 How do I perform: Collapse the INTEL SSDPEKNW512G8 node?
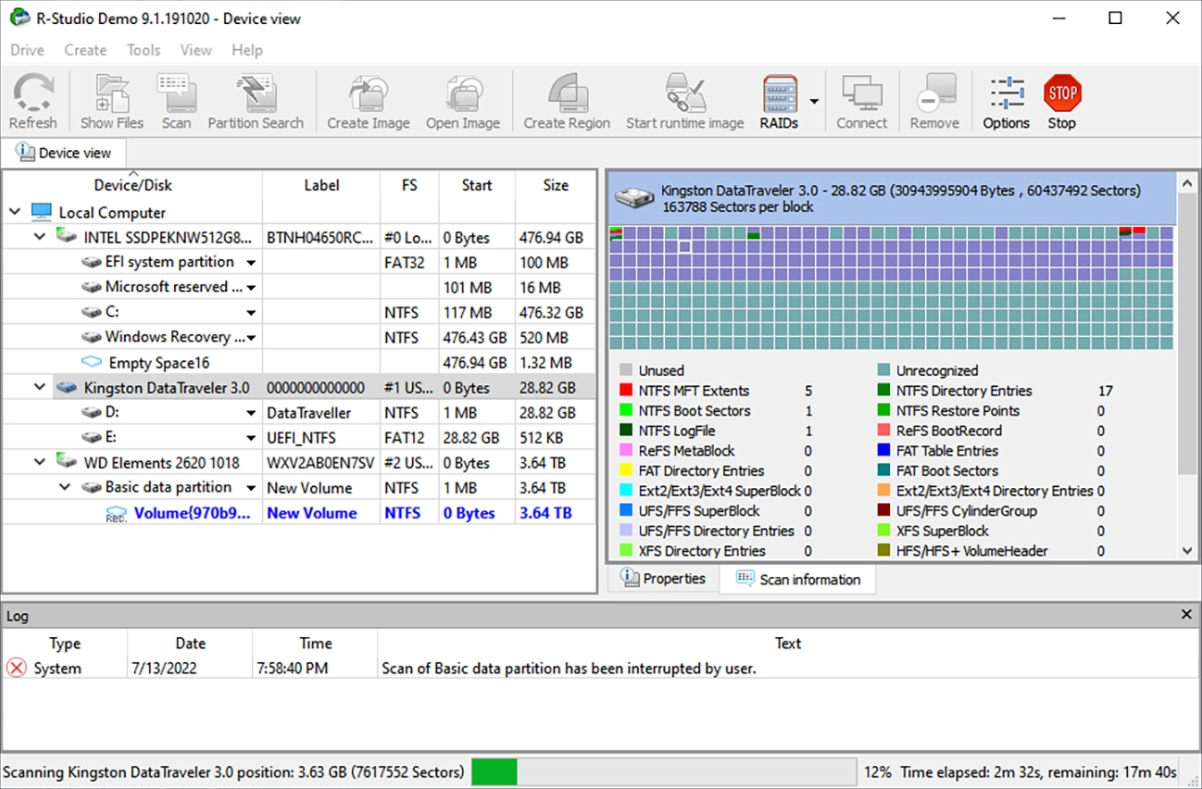click(x=40, y=237)
